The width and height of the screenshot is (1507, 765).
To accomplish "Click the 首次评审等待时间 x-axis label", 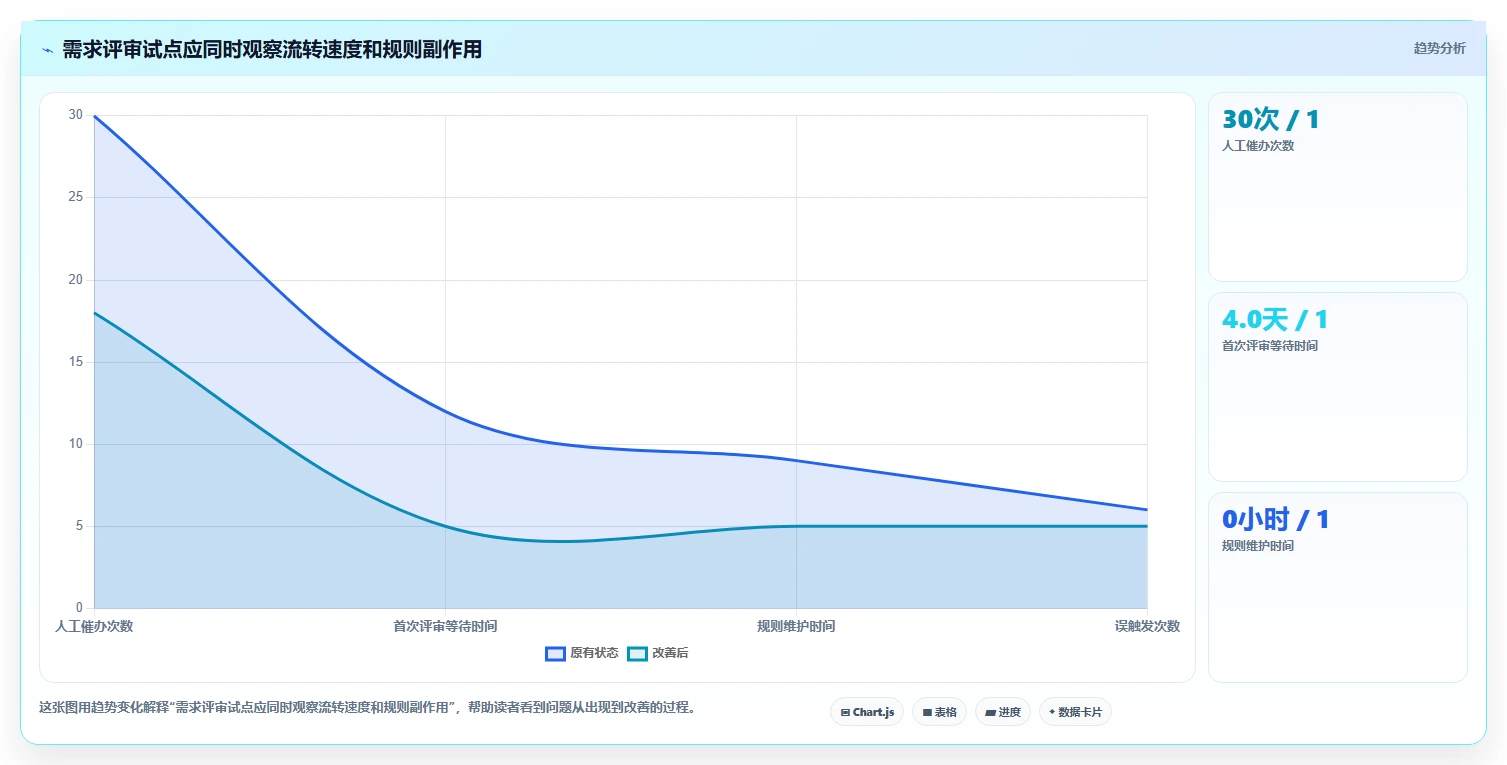I will 445,626.
